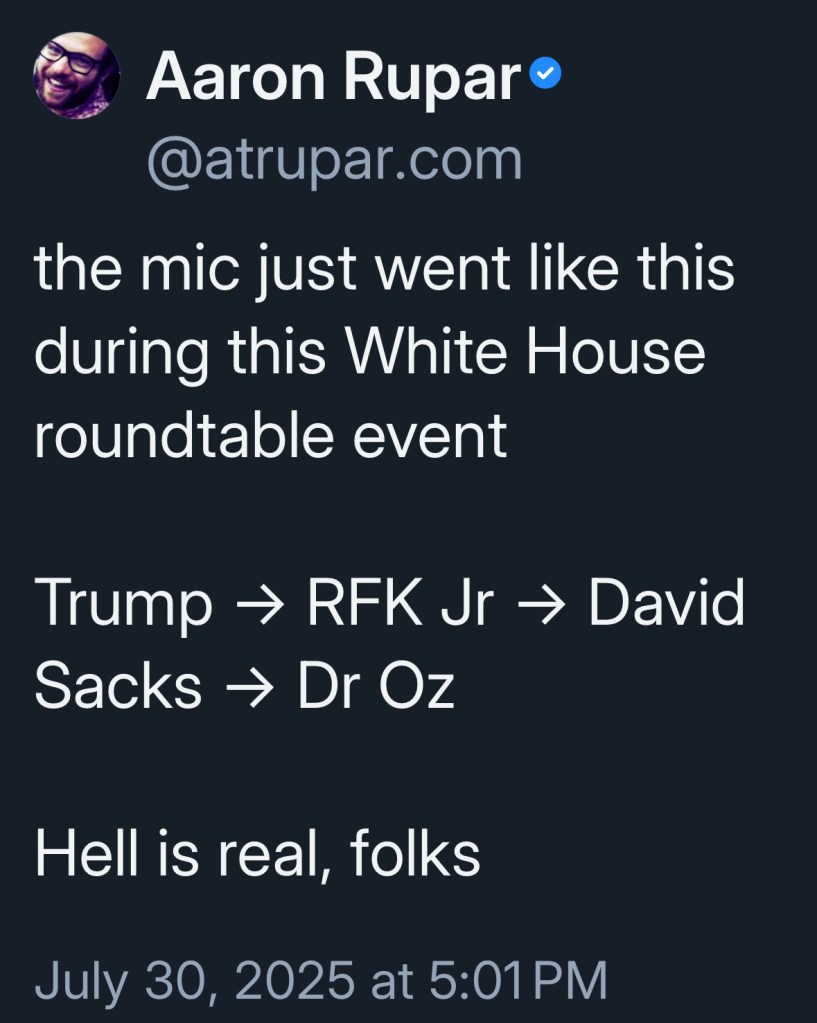817x1023 pixels.
Task: Click the Aaron Rupar display name
Action: 332,76
